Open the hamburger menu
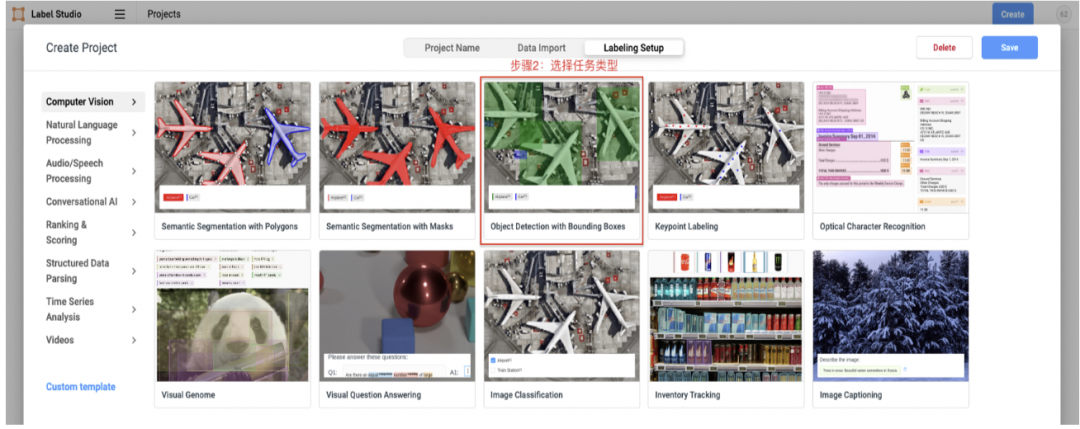1080x429 pixels. (120, 14)
